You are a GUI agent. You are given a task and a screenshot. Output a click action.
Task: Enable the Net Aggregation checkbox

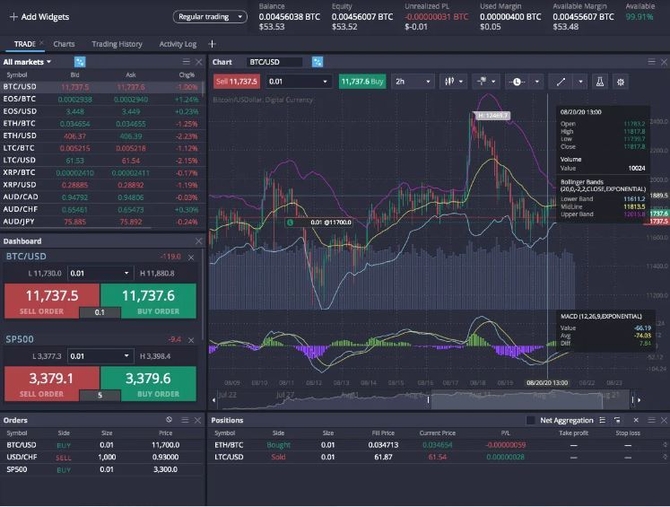[x=531, y=420]
